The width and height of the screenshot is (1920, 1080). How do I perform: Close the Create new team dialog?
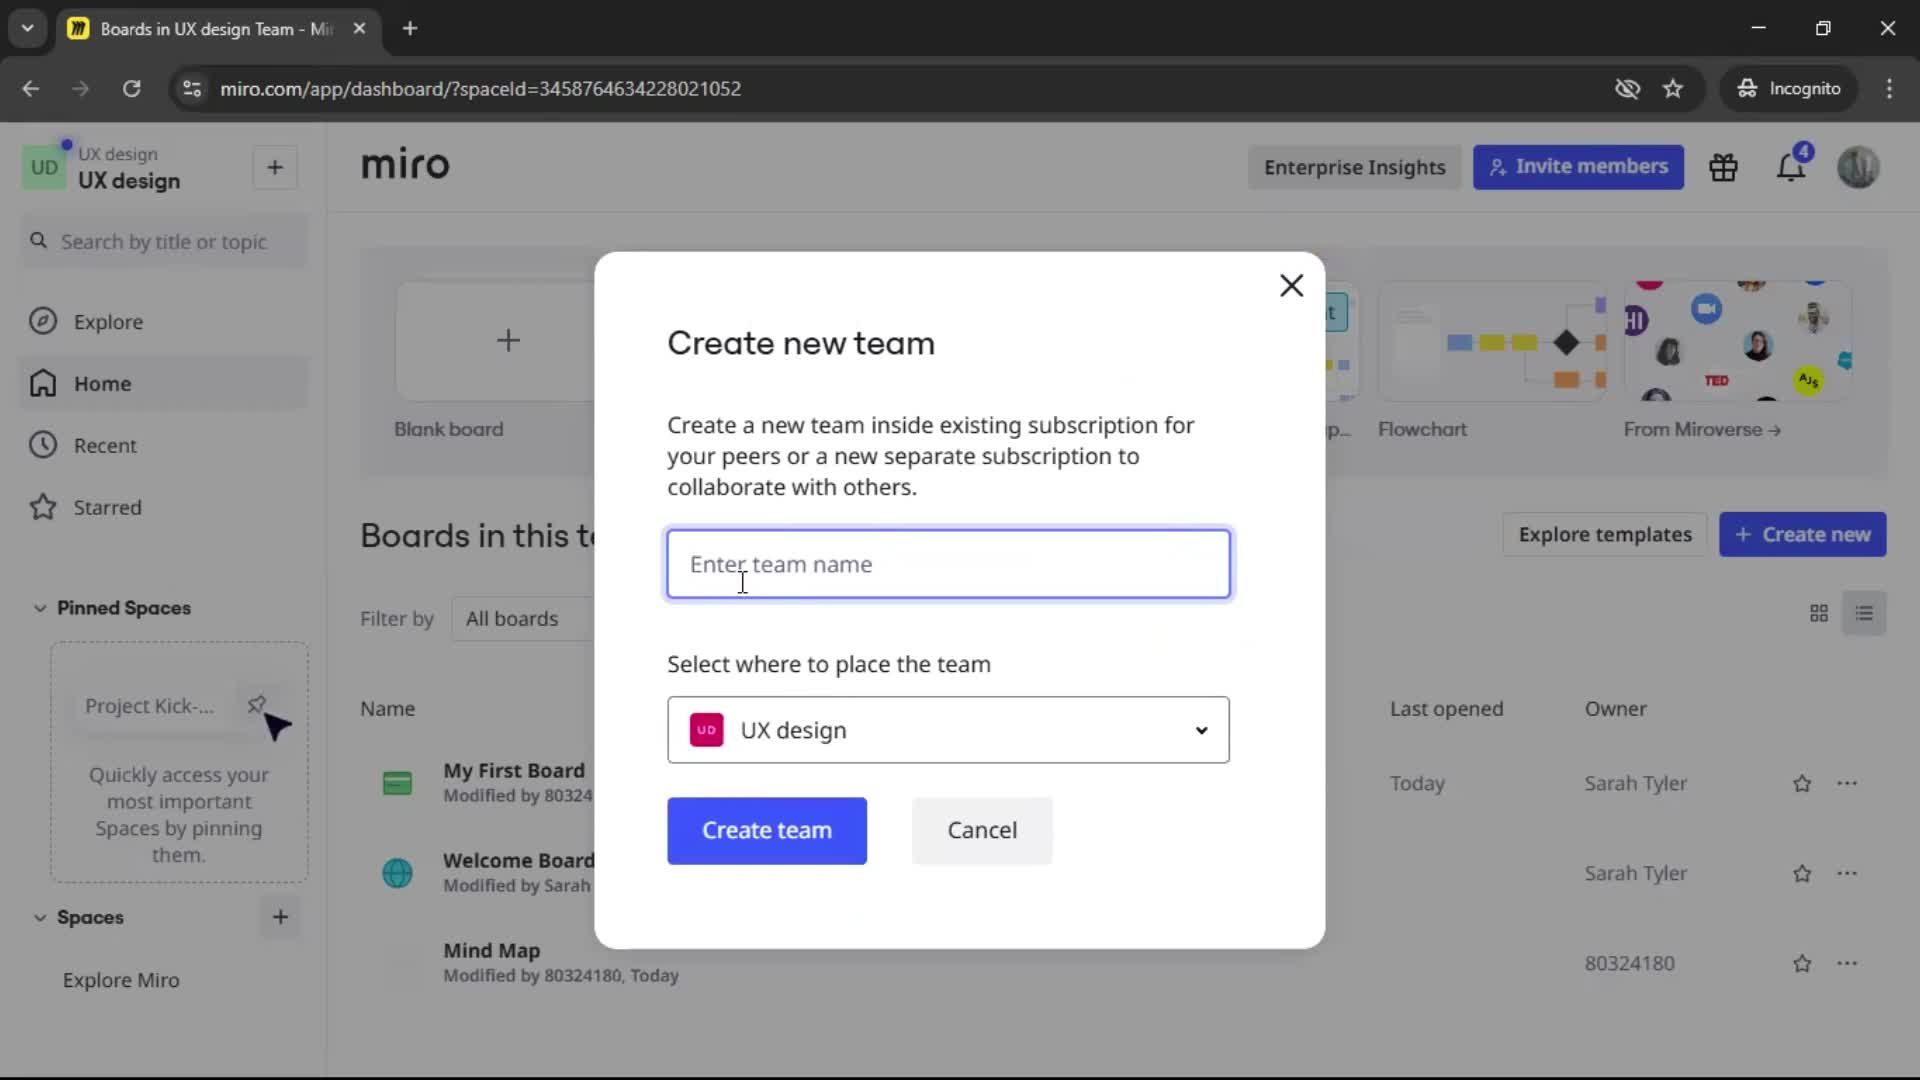[1291, 286]
